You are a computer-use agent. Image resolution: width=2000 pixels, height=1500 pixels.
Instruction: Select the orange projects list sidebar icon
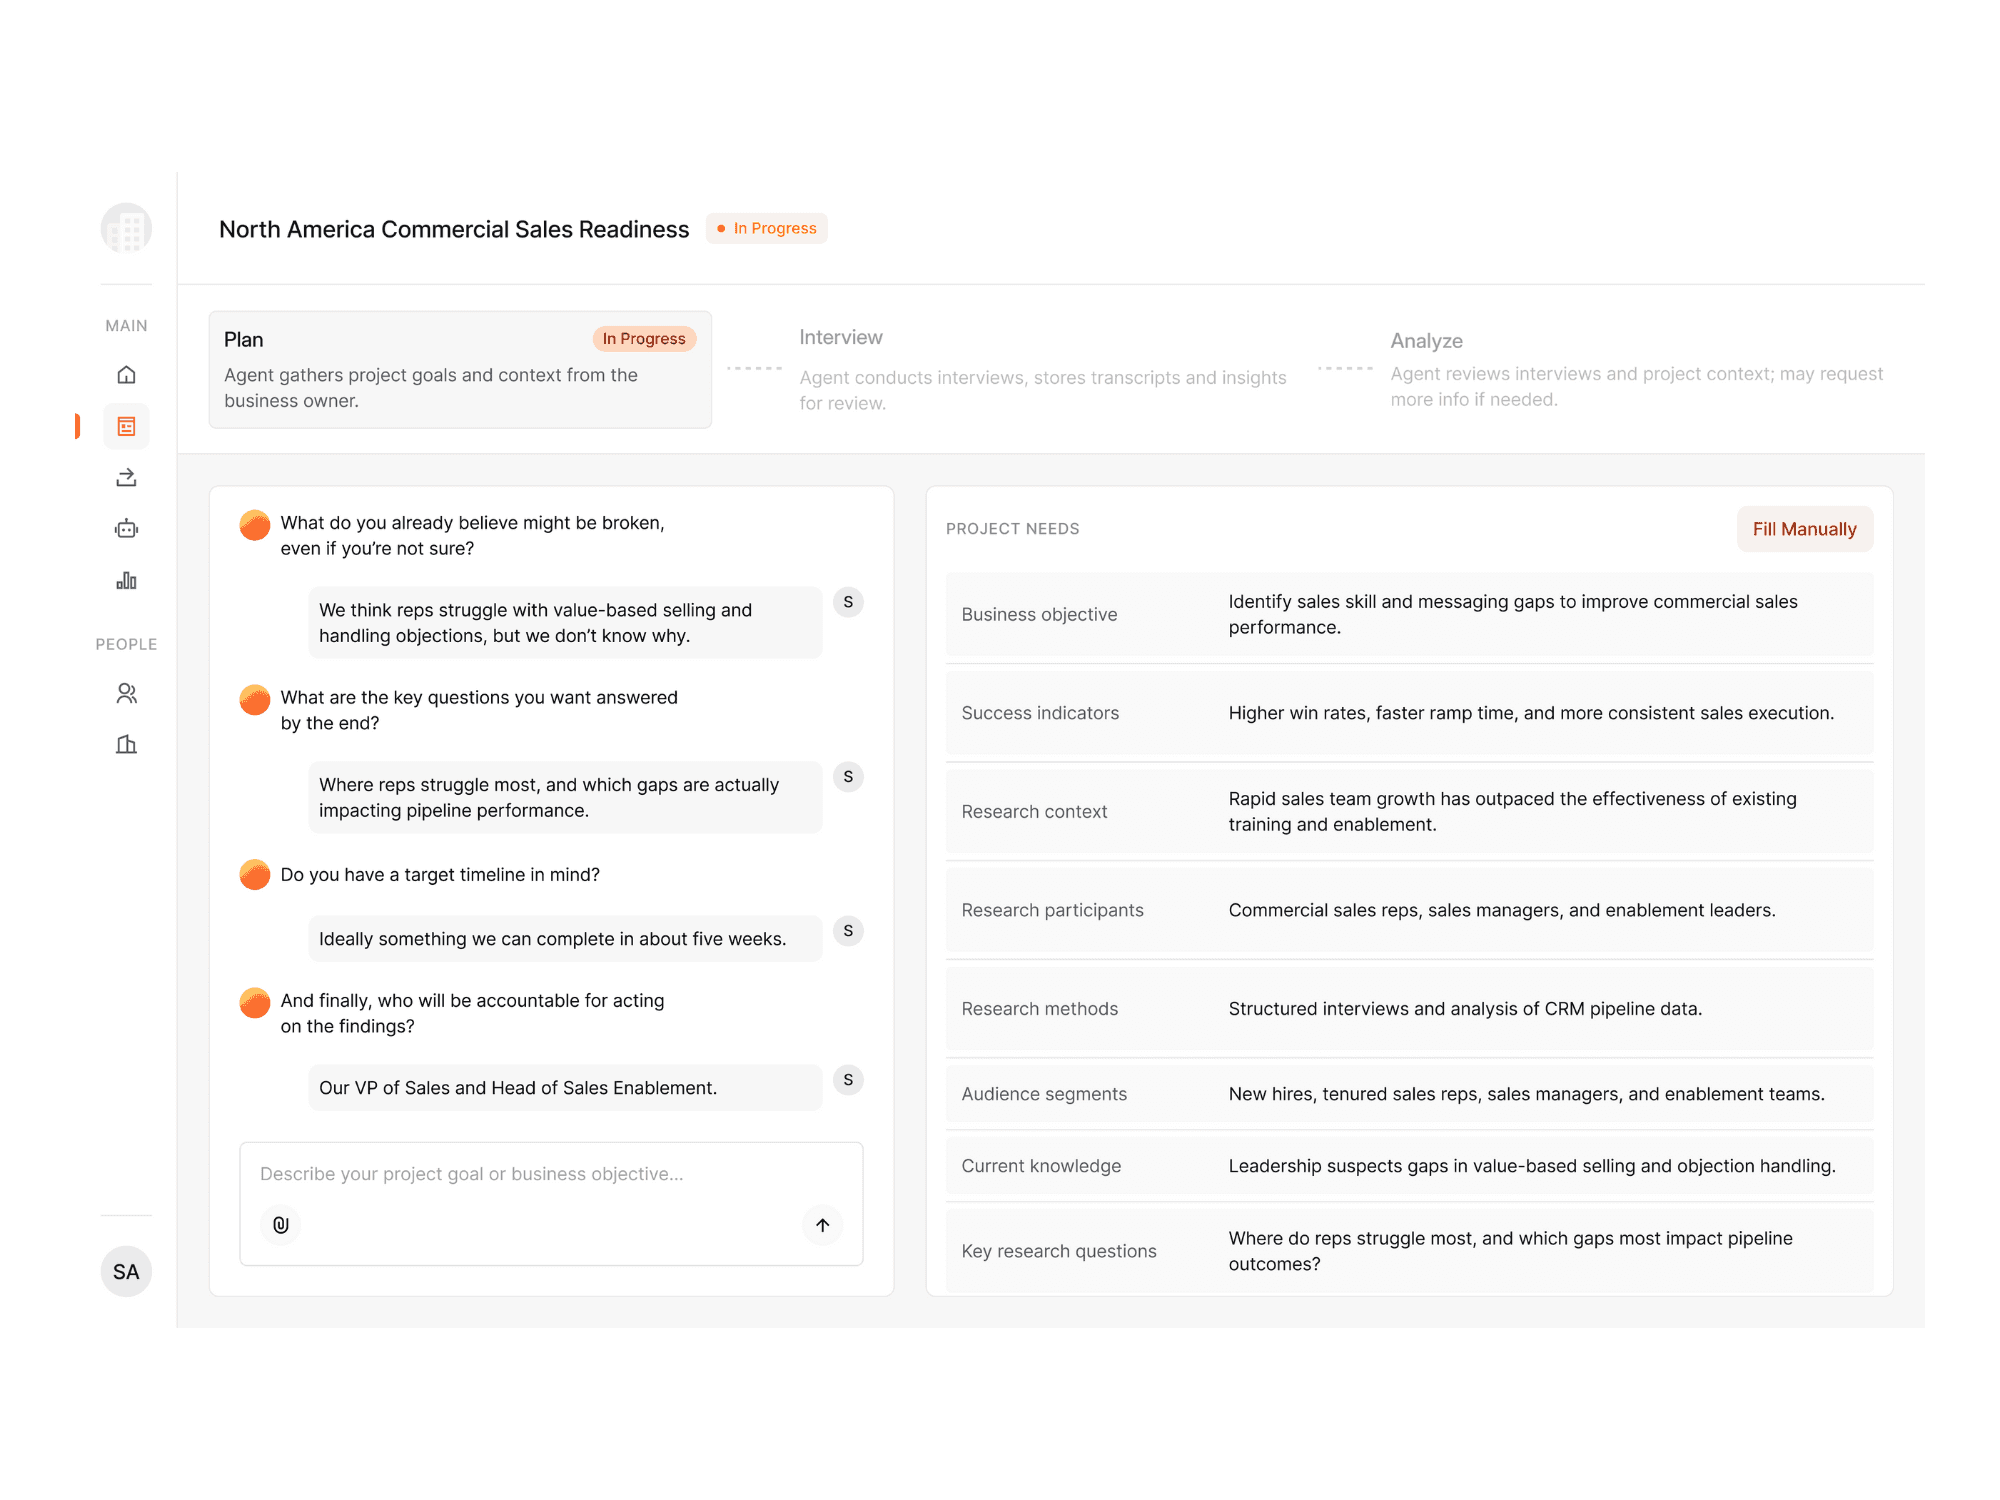(x=126, y=427)
